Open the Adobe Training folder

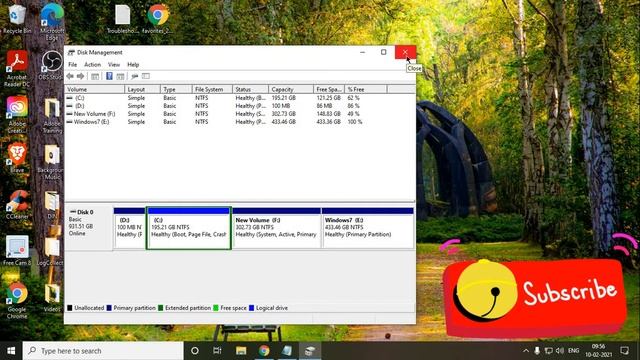pos(52,116)
